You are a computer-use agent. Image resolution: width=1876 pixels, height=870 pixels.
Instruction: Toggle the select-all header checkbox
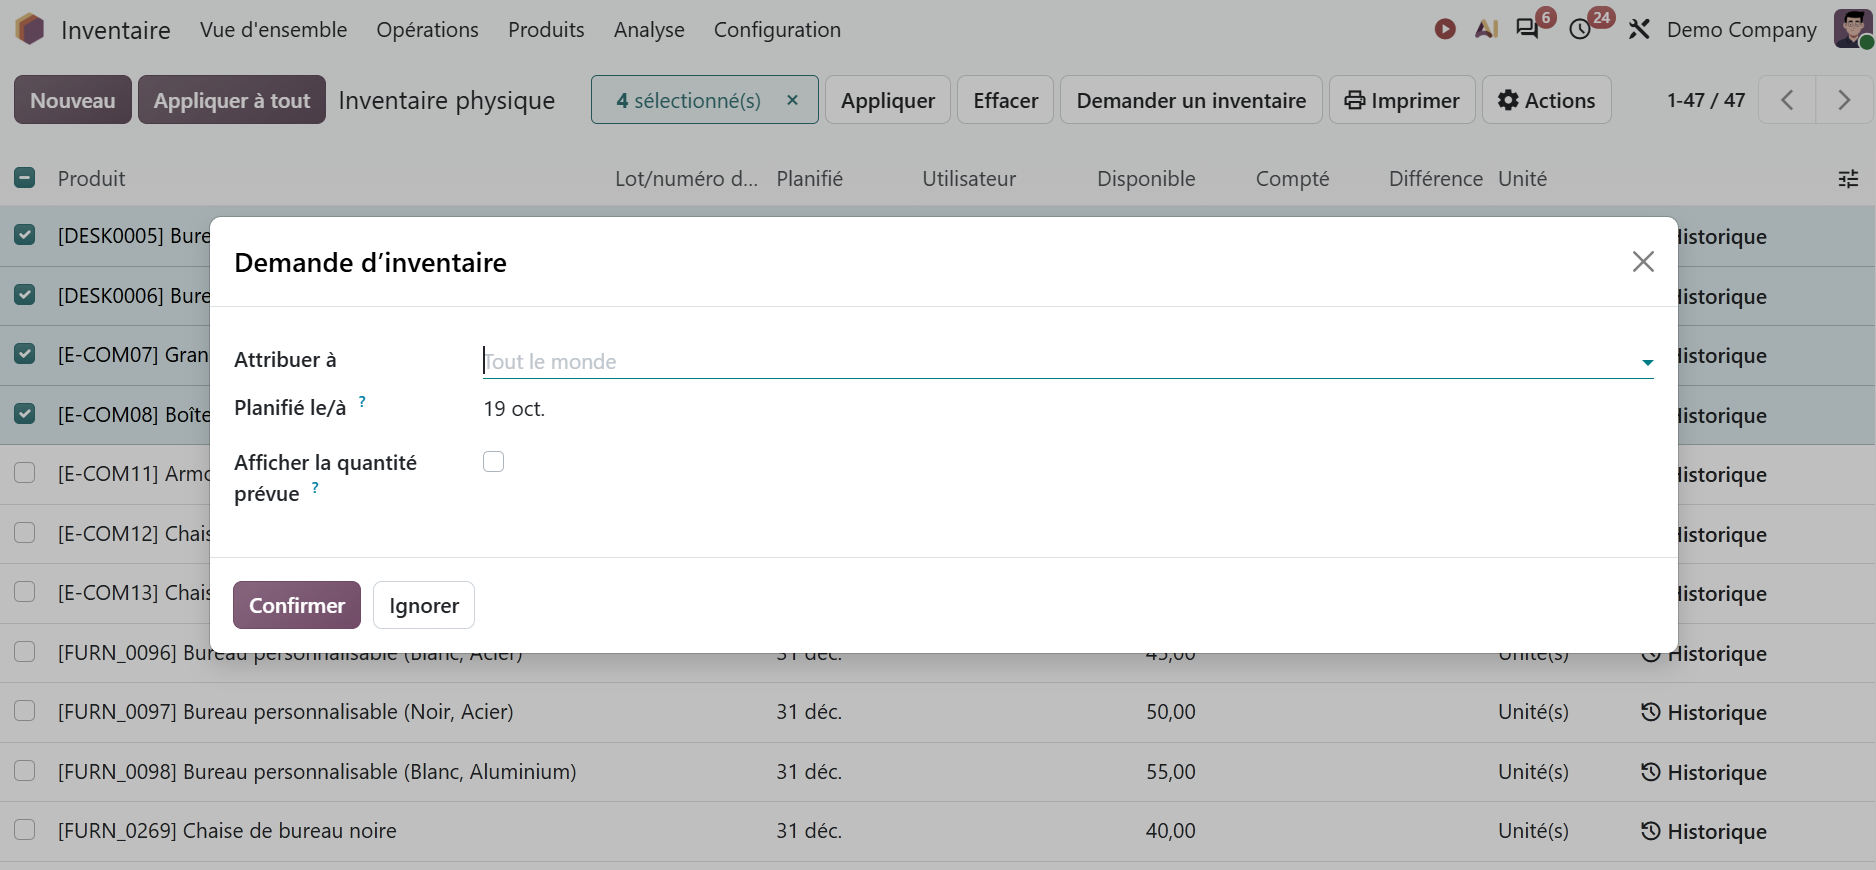(x=25, y=178)
